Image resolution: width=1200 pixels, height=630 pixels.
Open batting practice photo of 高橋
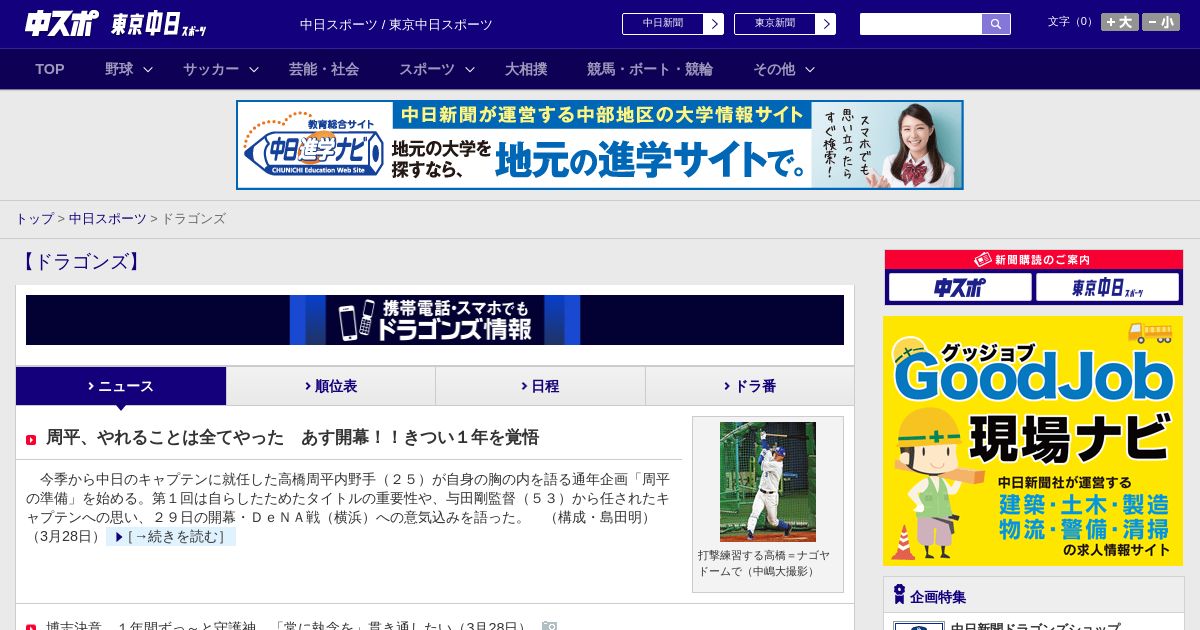768,482
